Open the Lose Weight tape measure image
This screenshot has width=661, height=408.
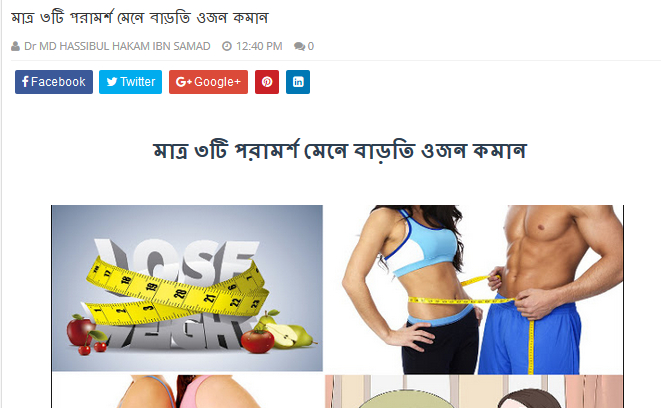(x=187, y=288)
